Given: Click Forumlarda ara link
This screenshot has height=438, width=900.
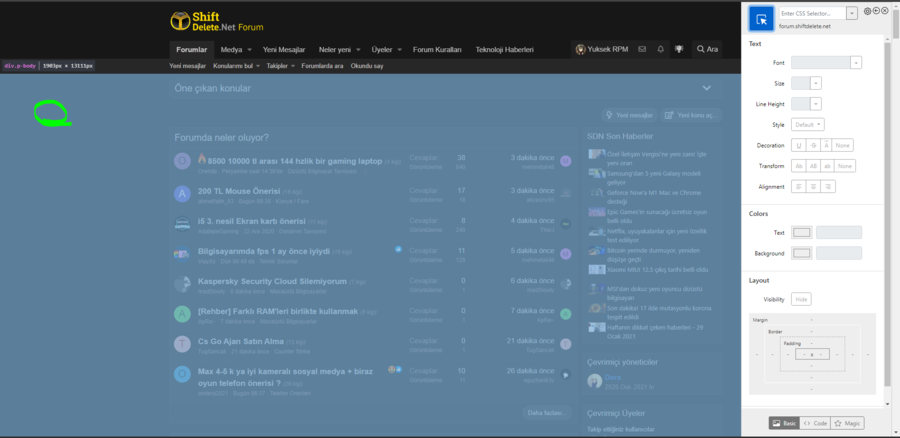Looking at the screenshot, I should tap(322, 66).
